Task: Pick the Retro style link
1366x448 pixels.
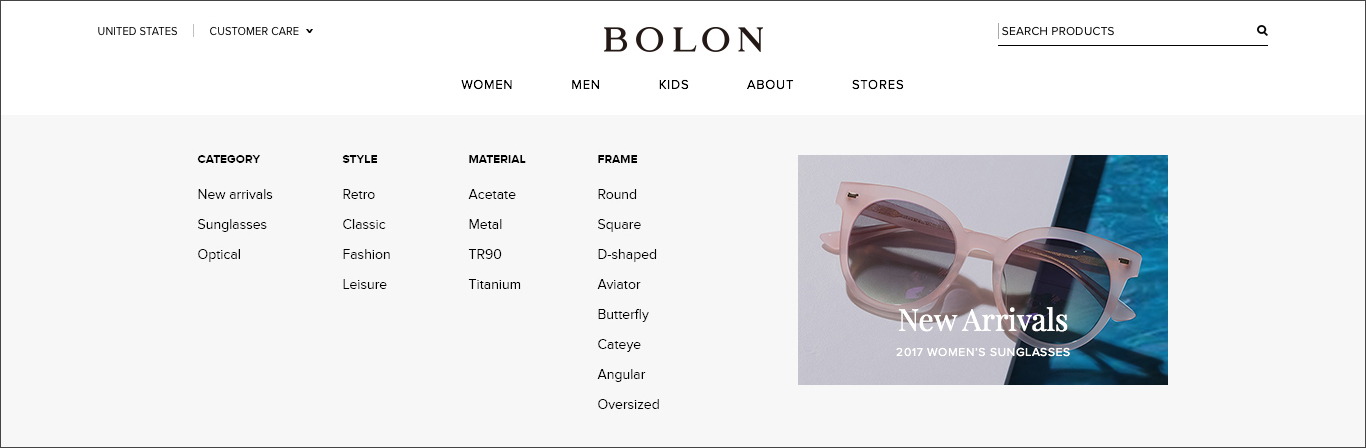Action: (359, 195)
